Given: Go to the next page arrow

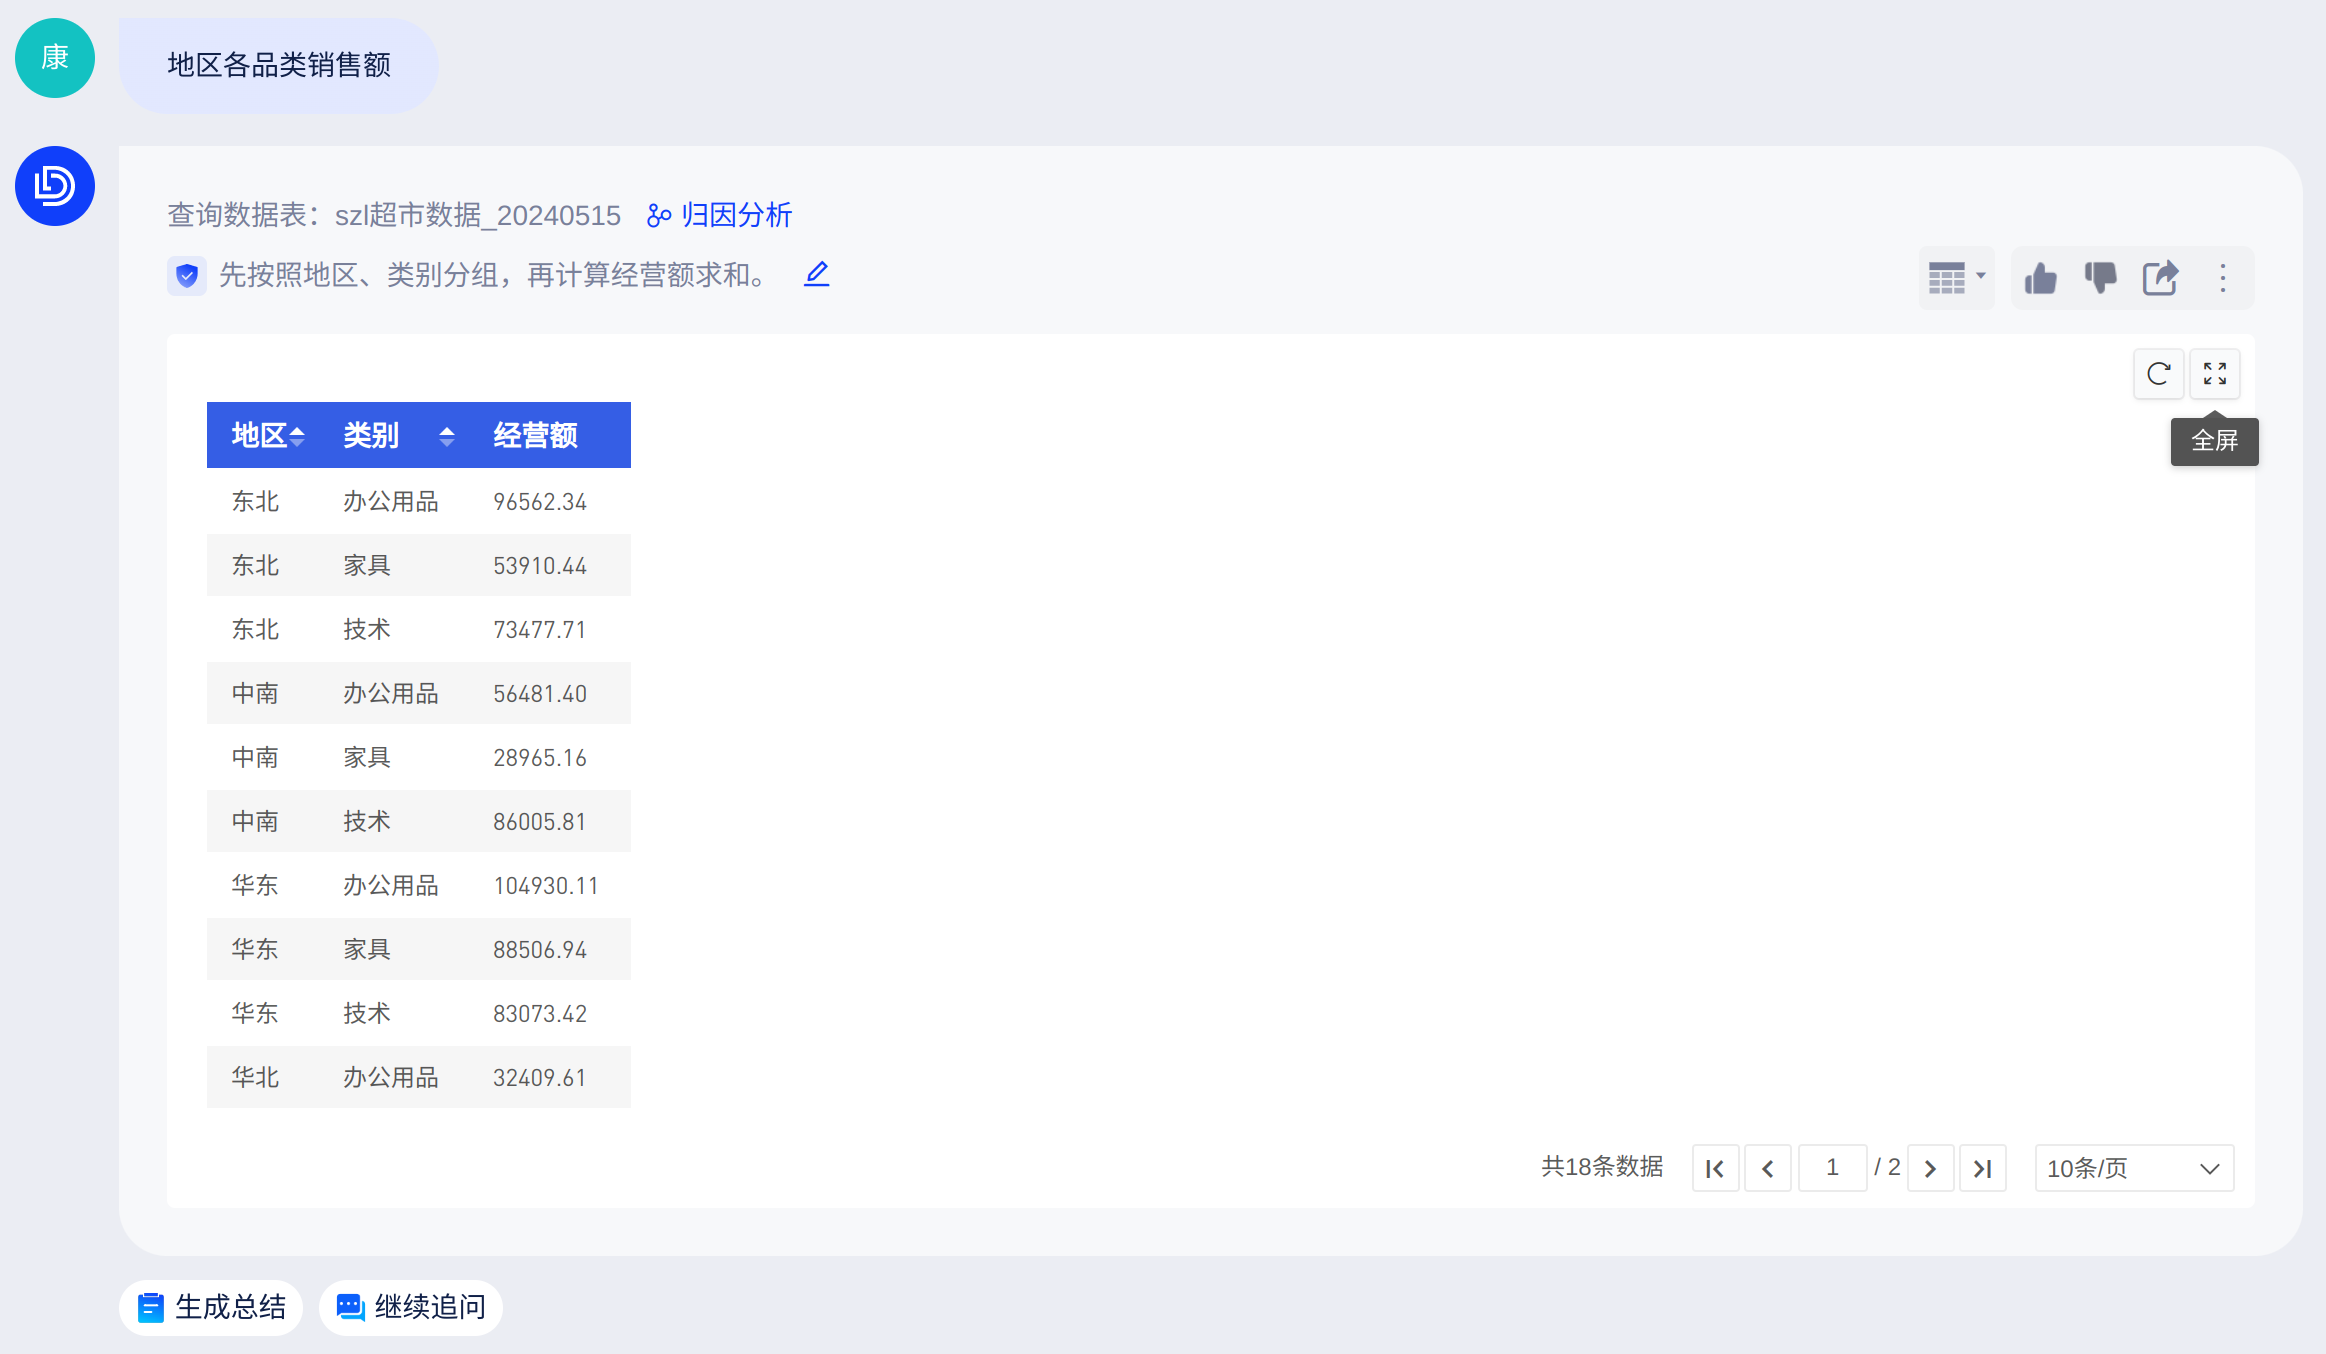Looking at the screenshot, I should [1931, 1168].
